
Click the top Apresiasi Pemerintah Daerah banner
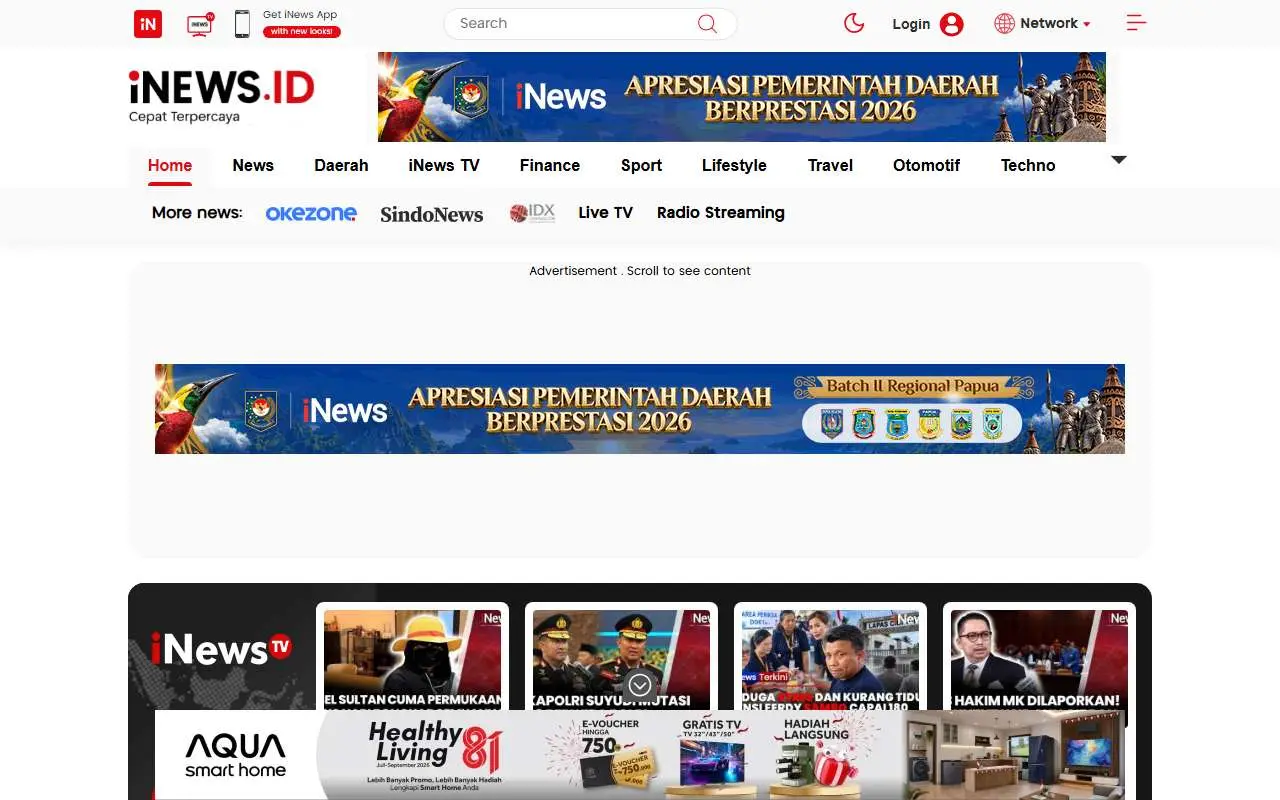coord(742,97)
